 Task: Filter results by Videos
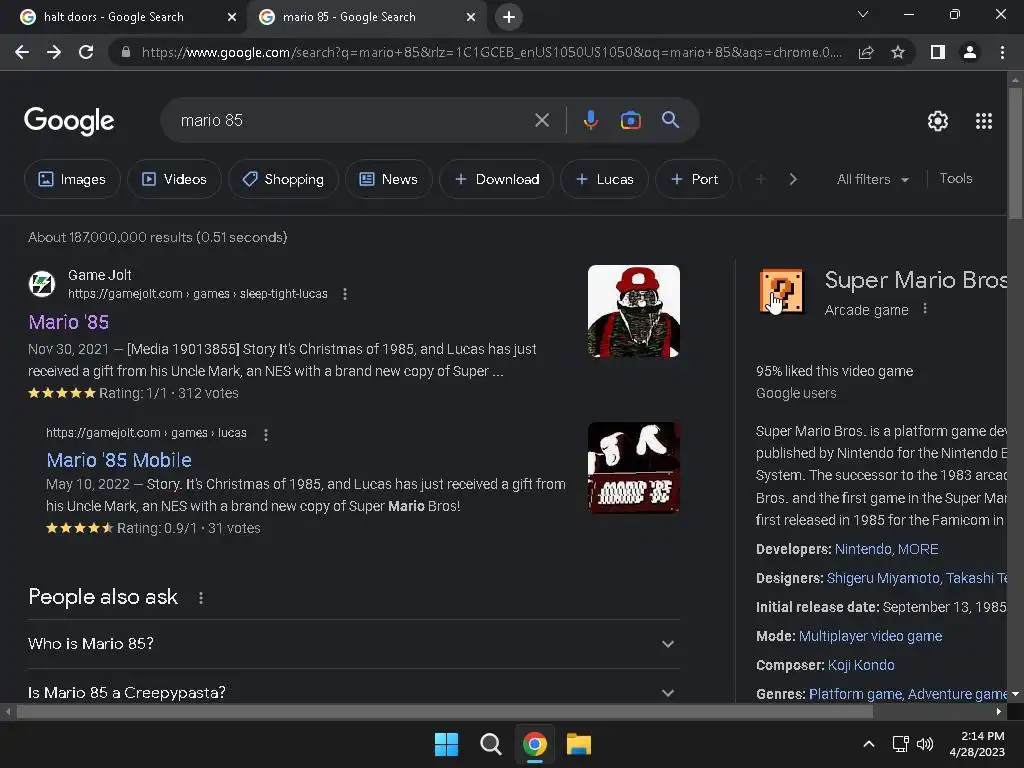[x=174, y=179]
